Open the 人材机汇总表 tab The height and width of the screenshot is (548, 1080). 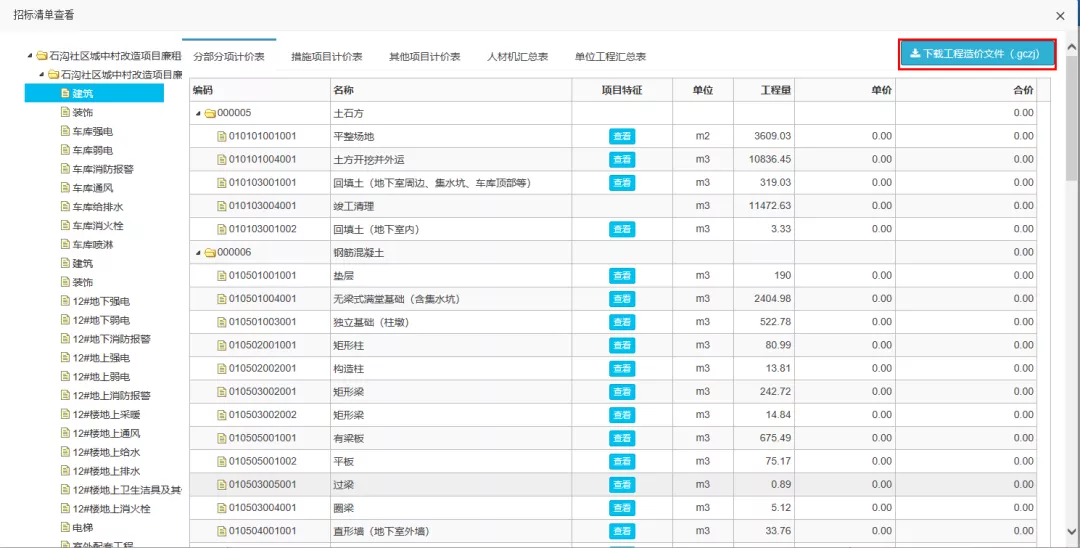coord(517,57)
